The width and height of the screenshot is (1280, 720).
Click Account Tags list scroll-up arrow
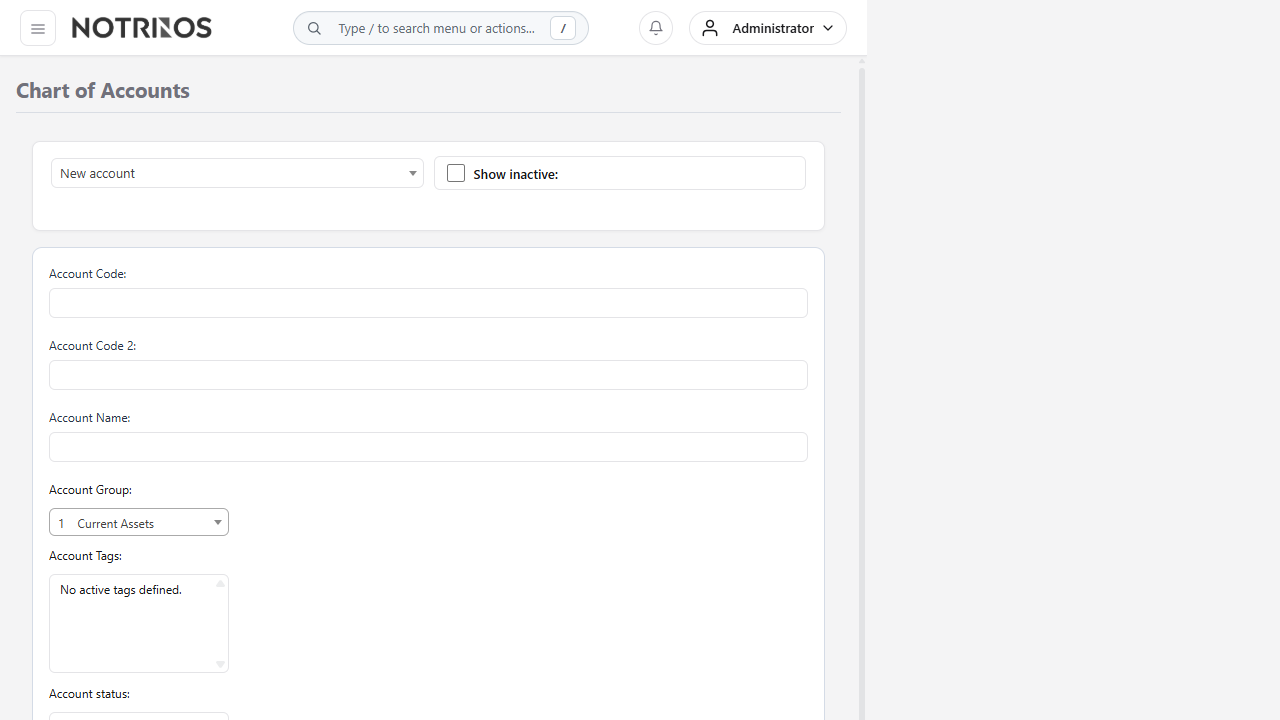coord(220,584)
